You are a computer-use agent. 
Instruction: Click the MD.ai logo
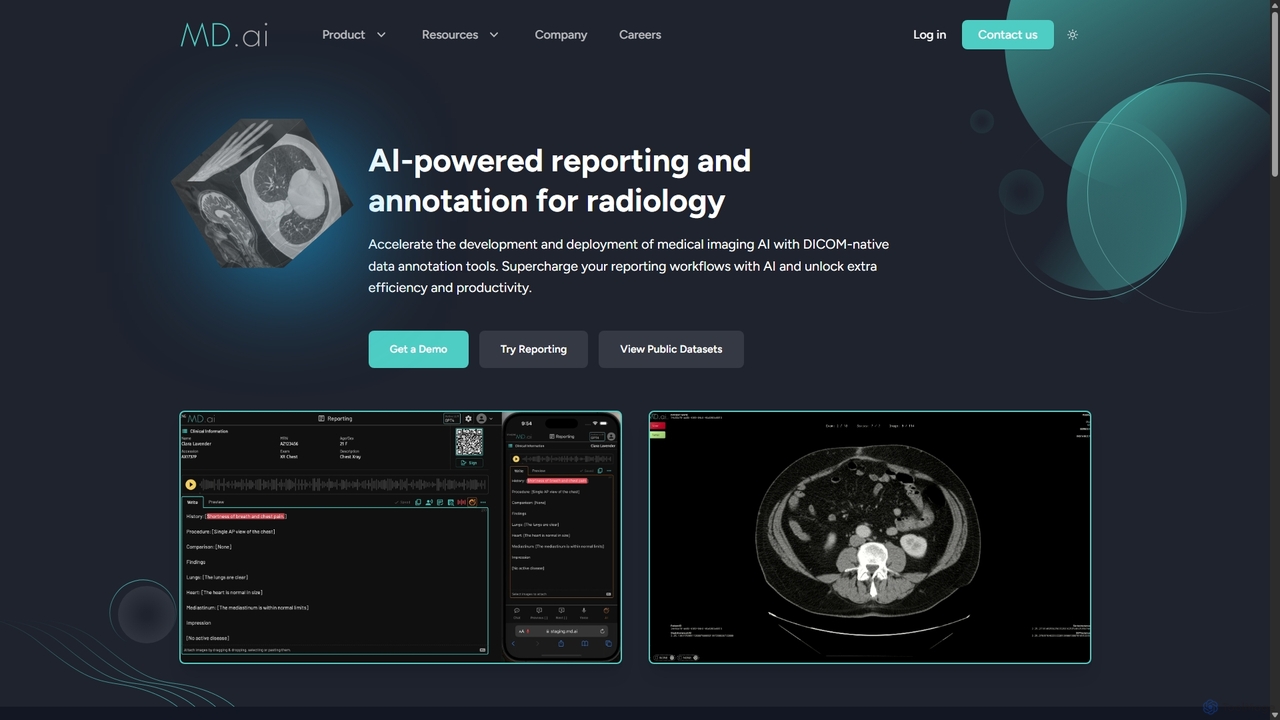click(225, 35)
